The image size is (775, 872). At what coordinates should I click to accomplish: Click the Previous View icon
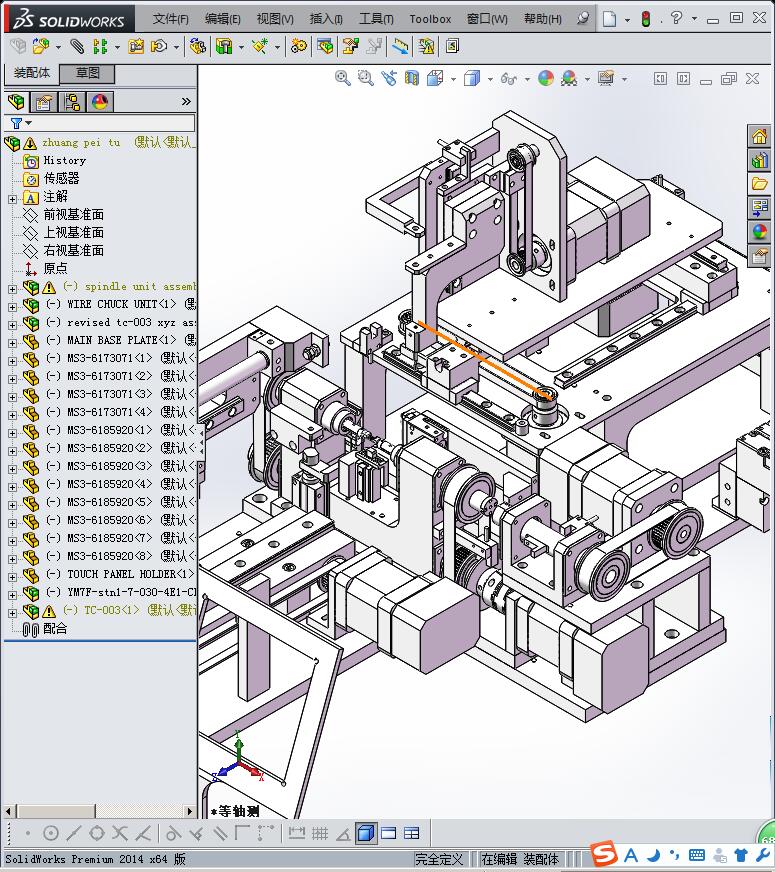pyautogui.click(x=389, y=78)
